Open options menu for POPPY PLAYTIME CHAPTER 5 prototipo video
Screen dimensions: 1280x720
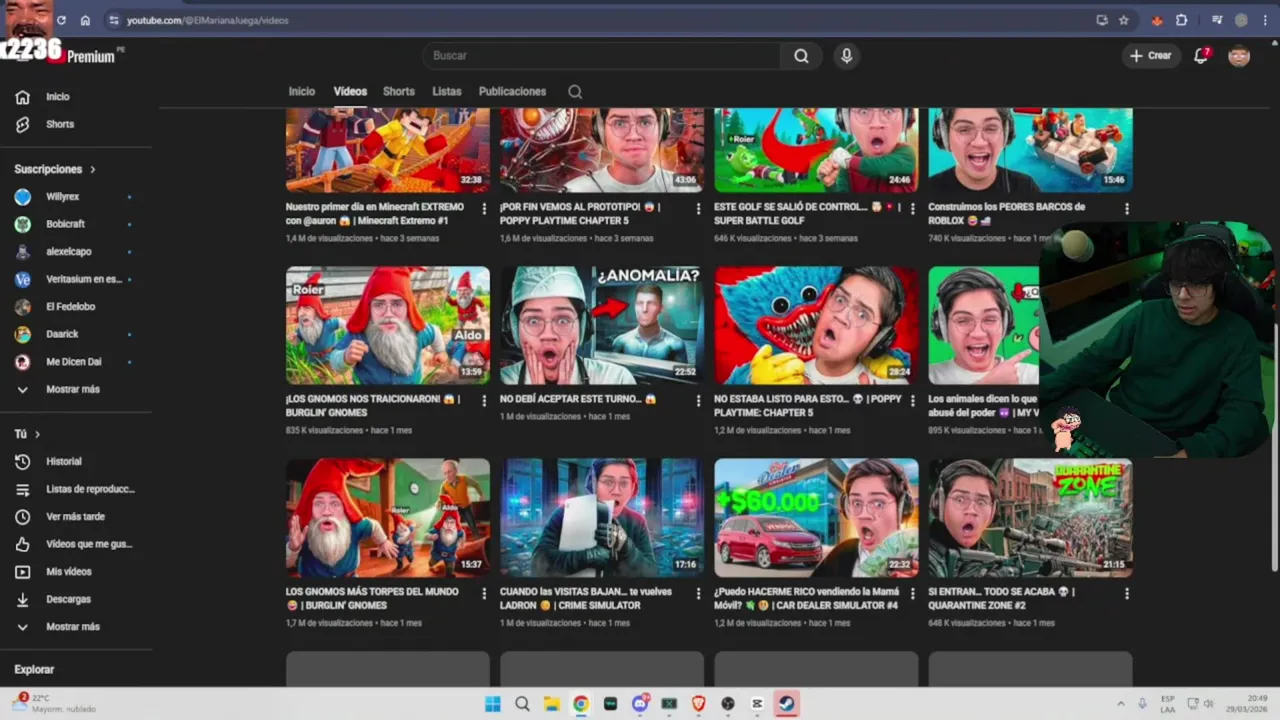(x=698, y=209)
